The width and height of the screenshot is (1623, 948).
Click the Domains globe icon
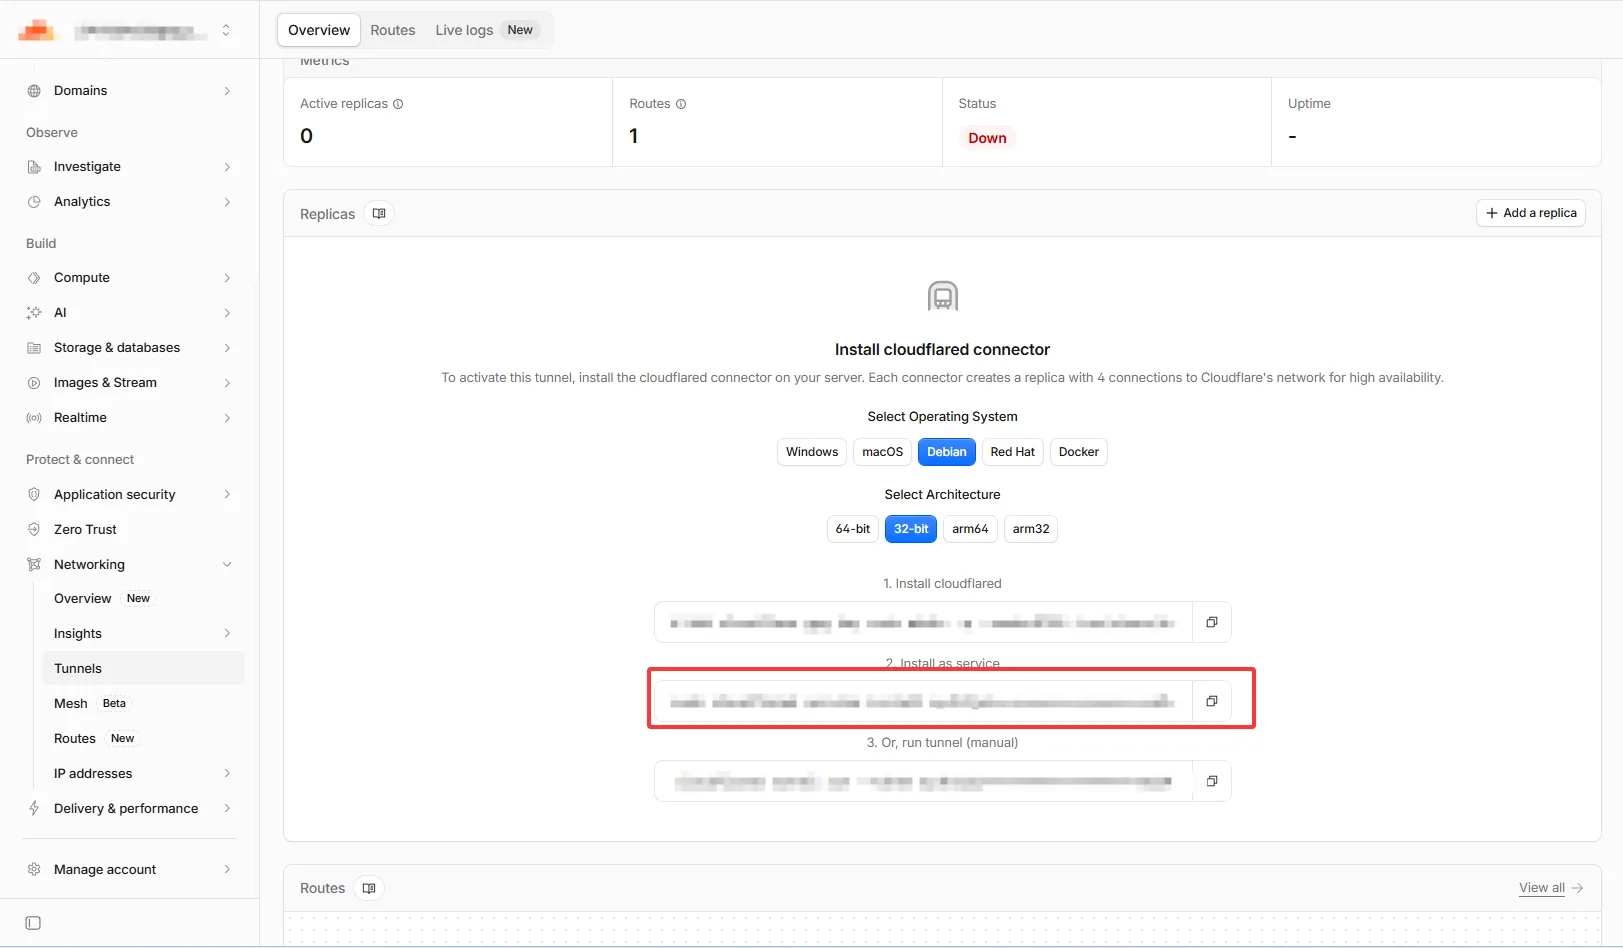34,91
